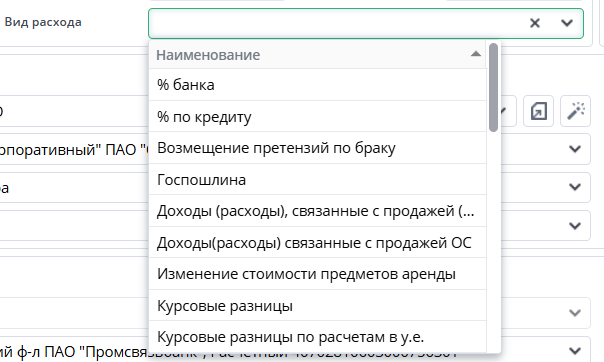
Task: Clear the Вид расхода field with X
Action: point(535,23)
